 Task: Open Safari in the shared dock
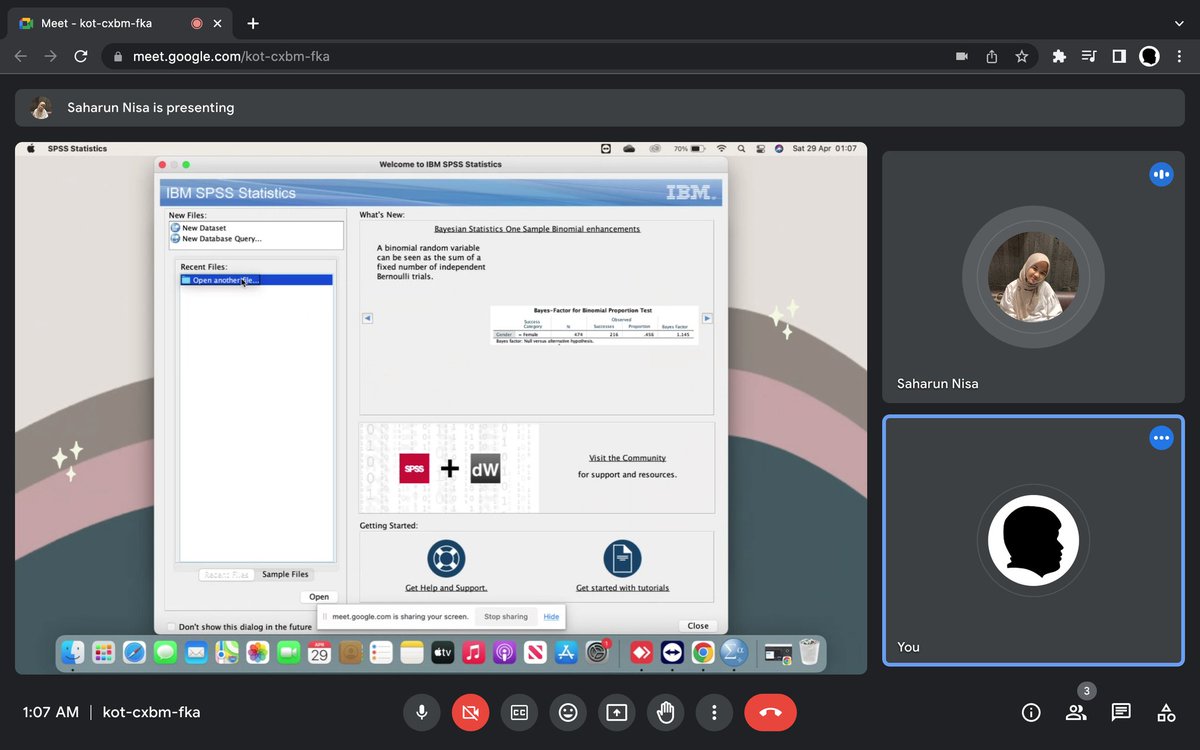[134, 653]
